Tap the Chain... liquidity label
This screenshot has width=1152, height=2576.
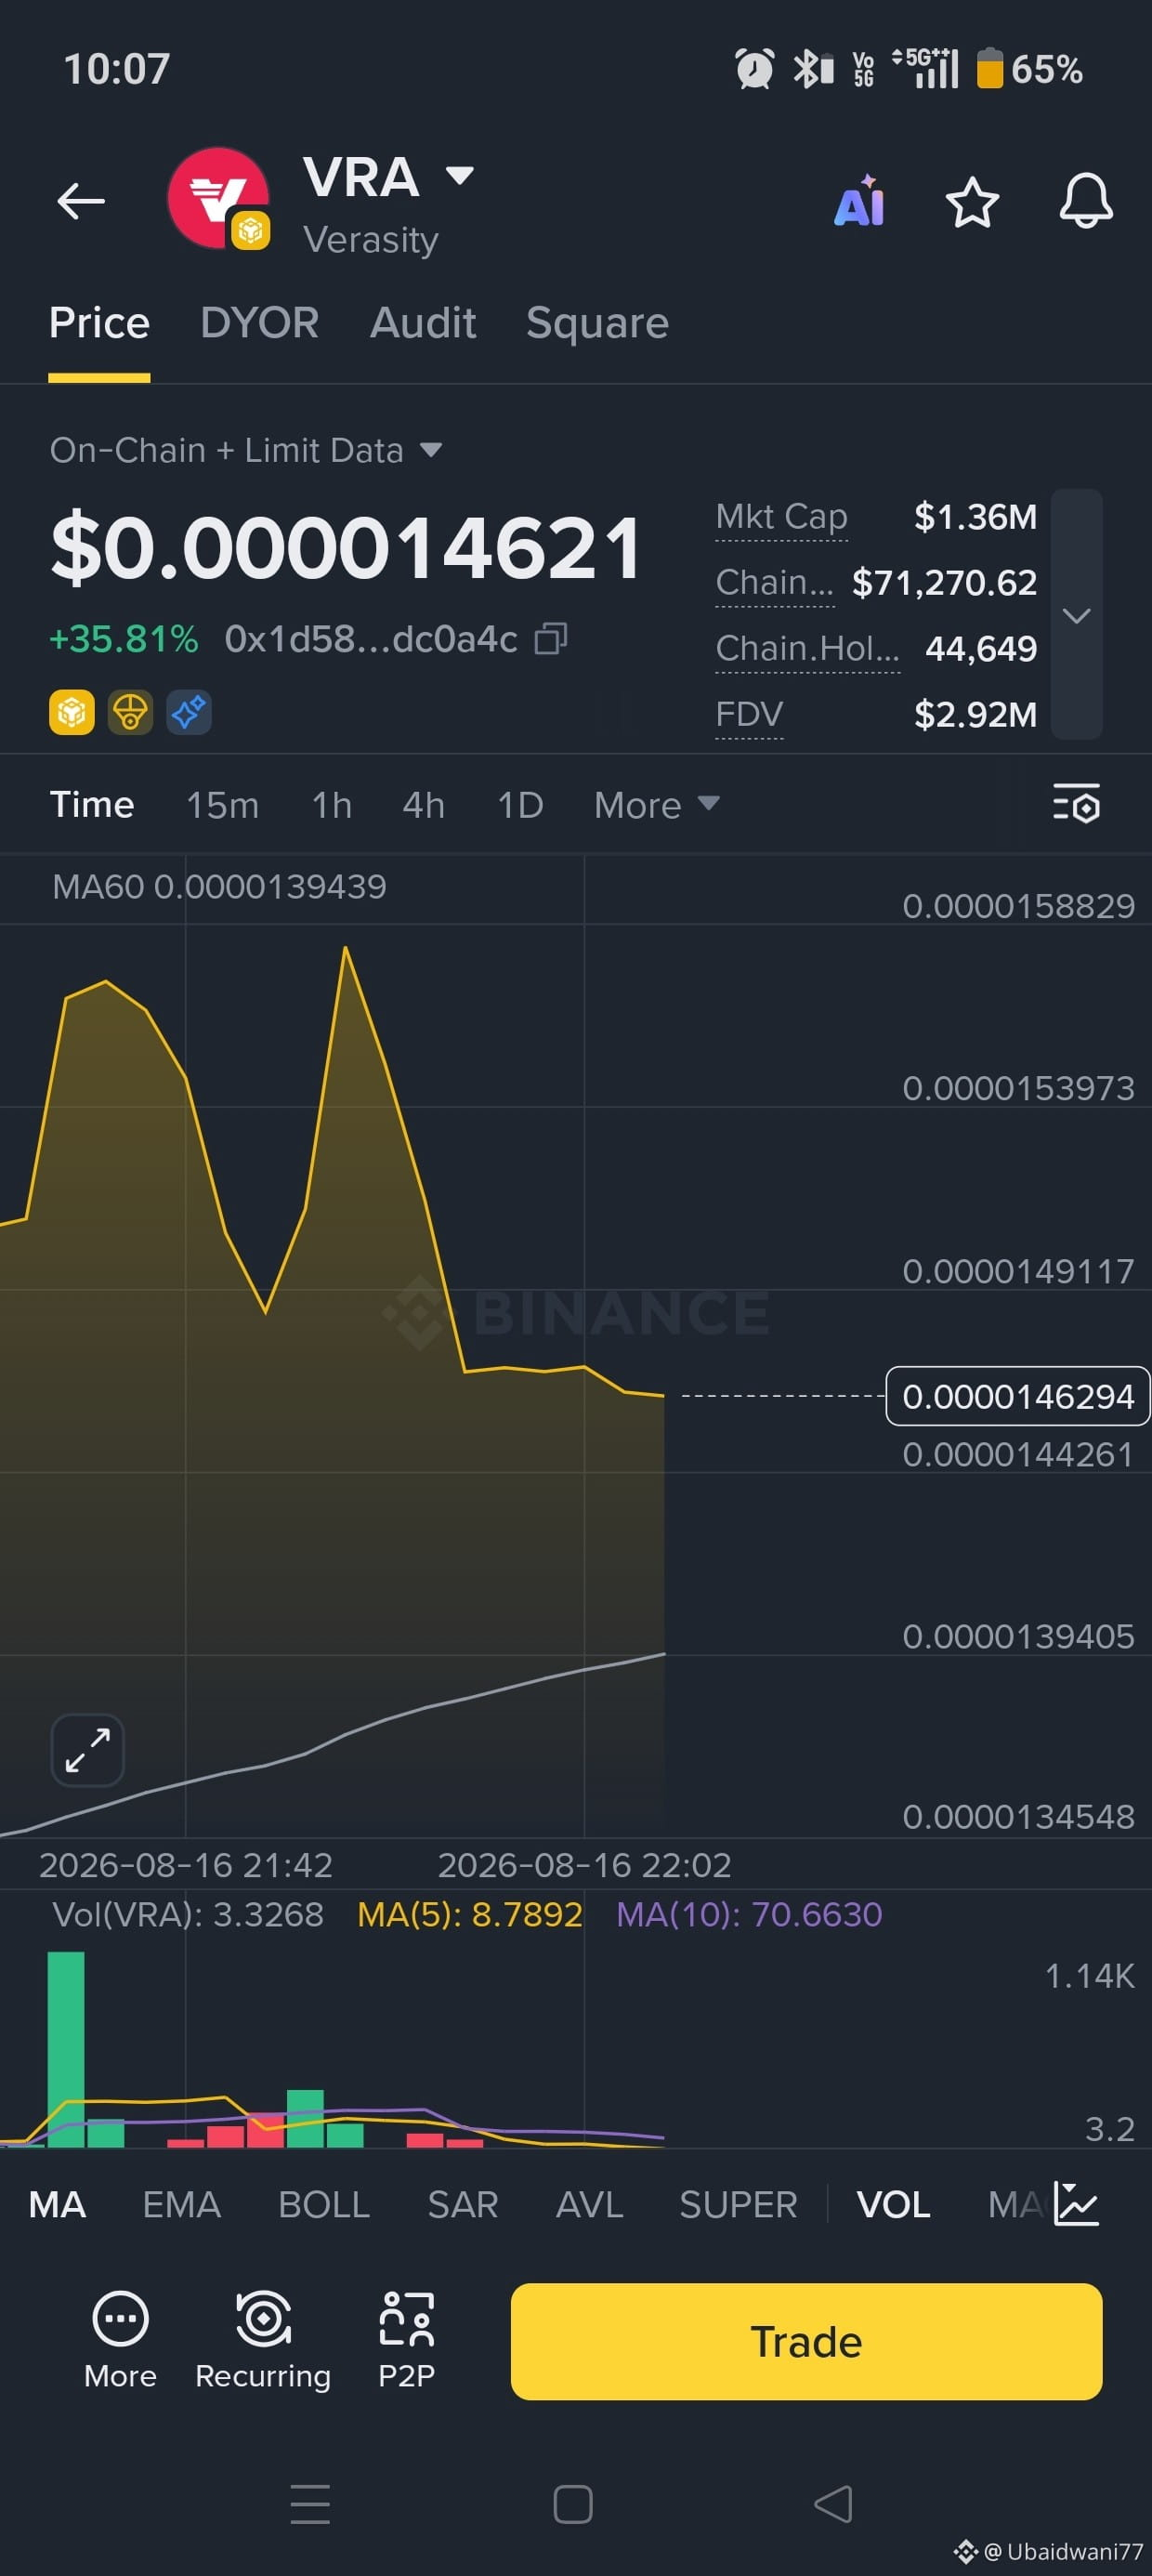pos(775,583)
